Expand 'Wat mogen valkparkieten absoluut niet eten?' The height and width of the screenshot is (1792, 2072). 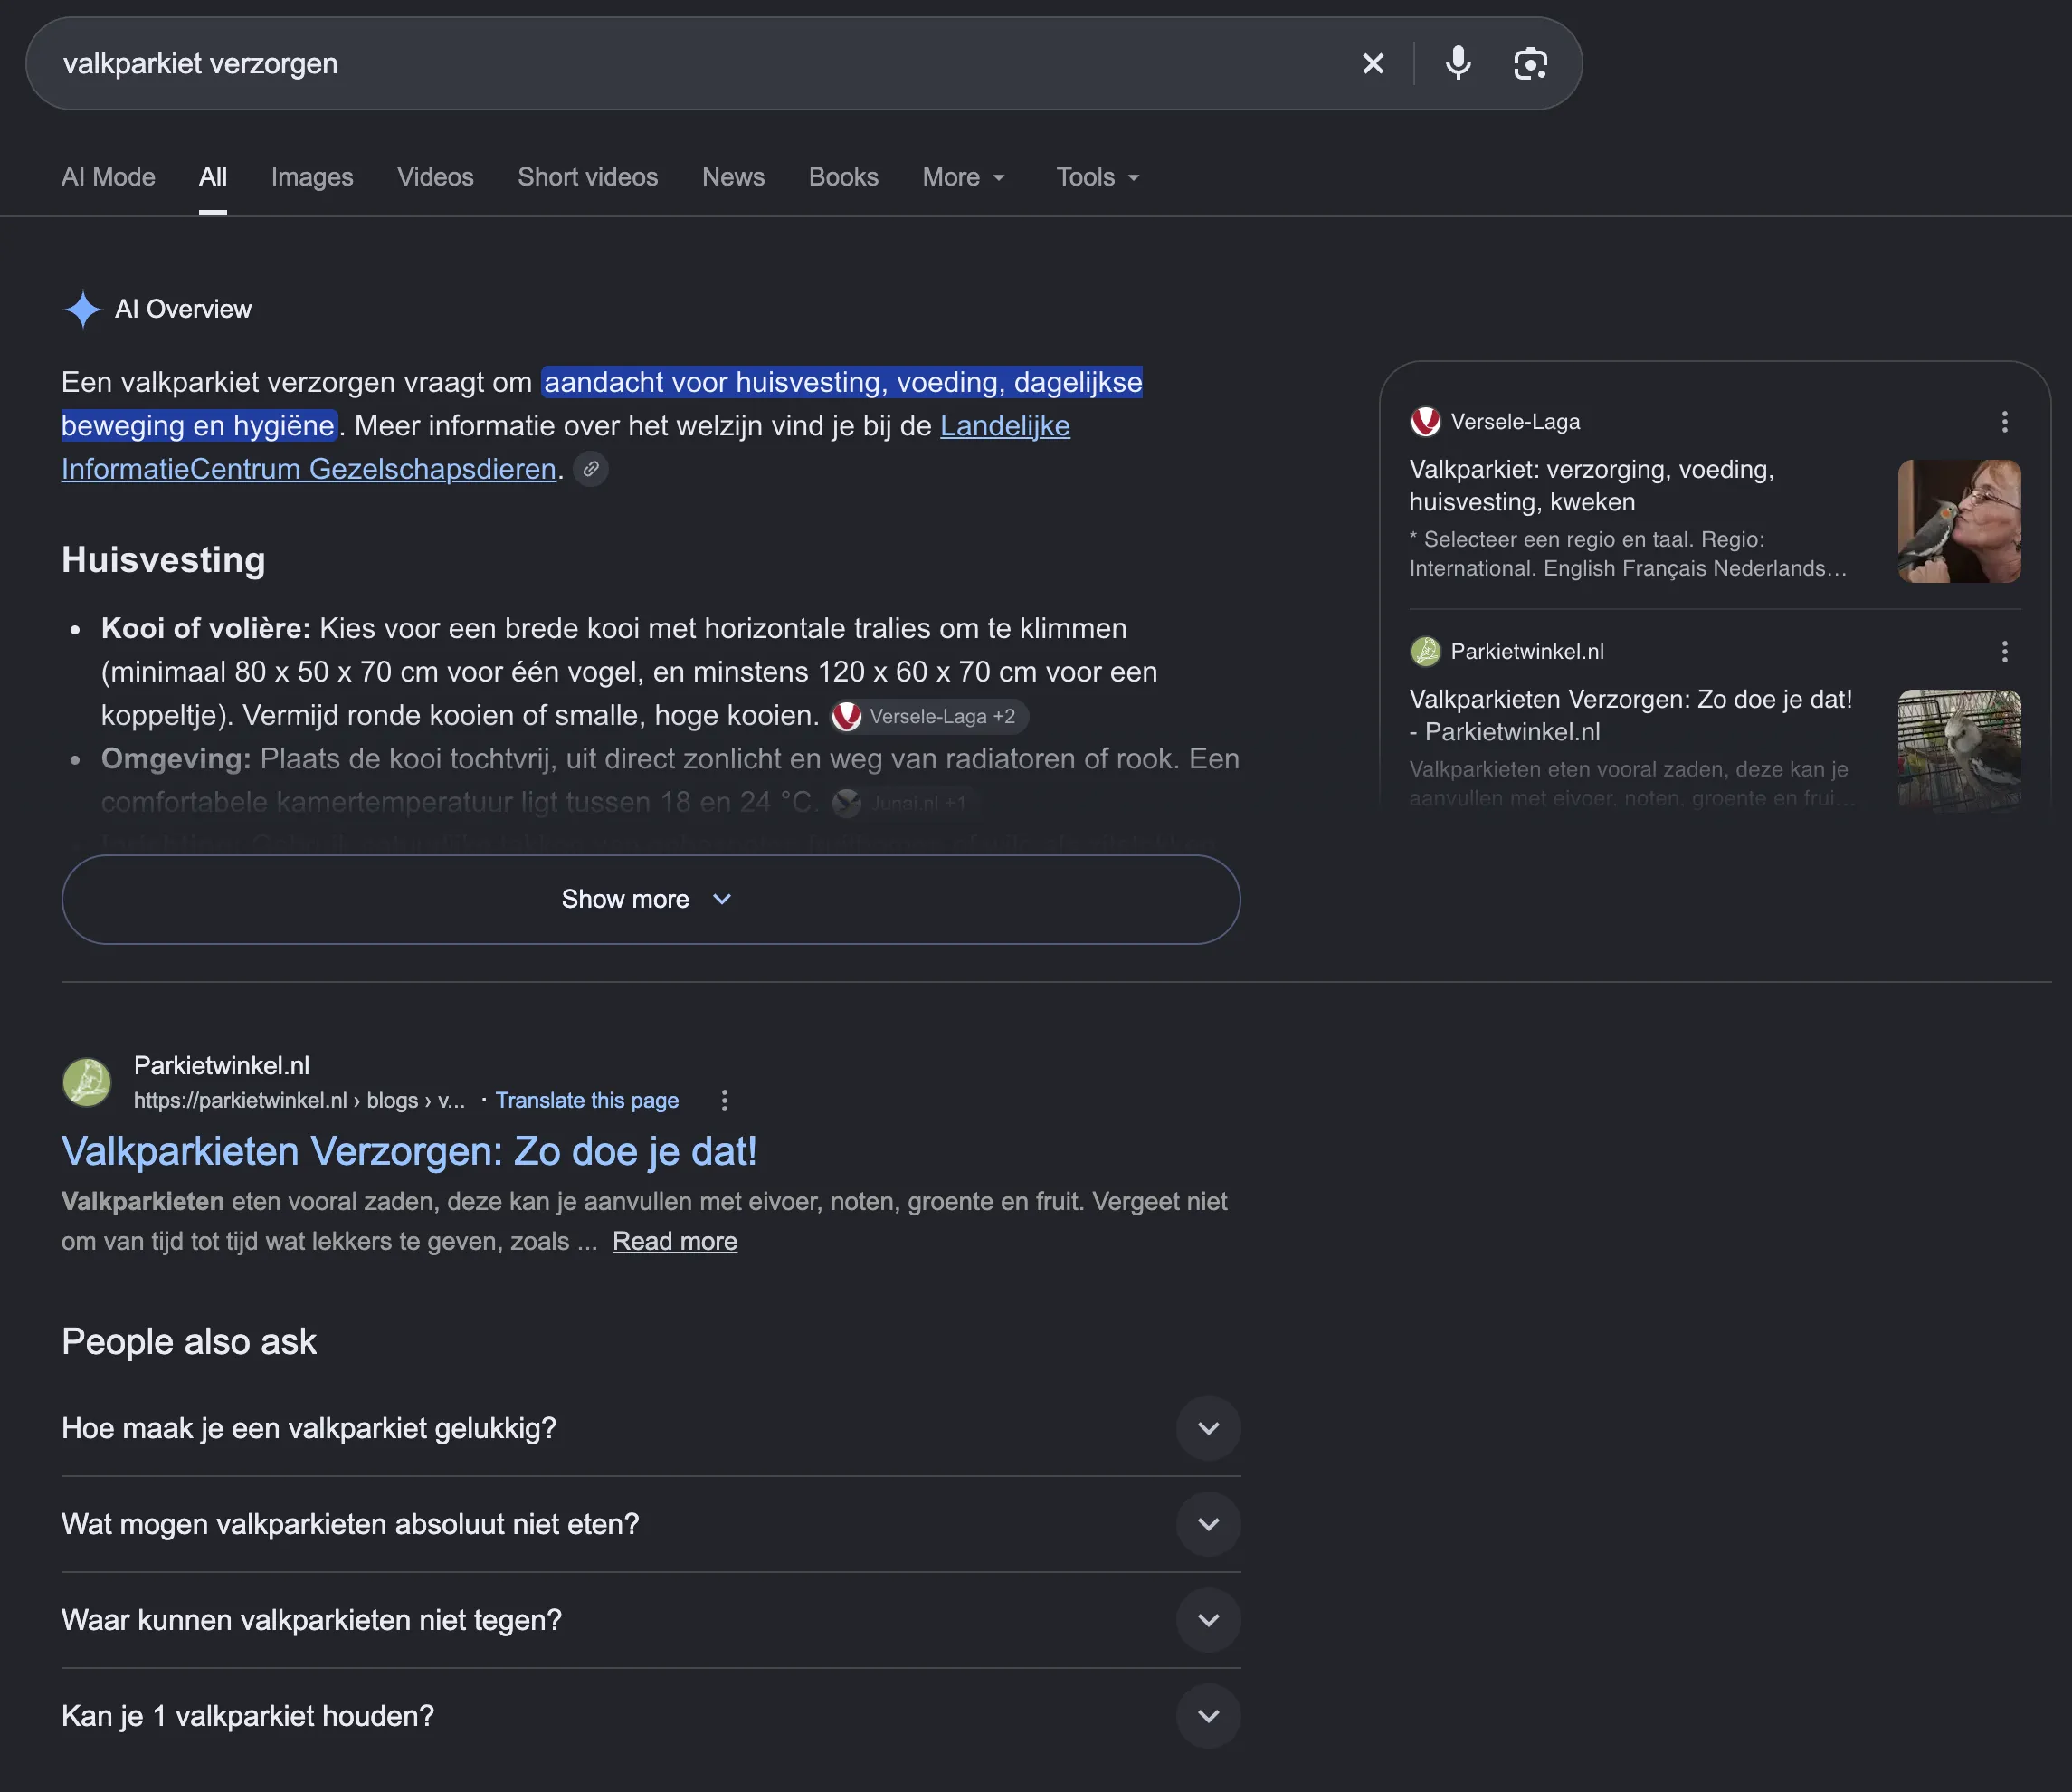(x=651, y=1524)
